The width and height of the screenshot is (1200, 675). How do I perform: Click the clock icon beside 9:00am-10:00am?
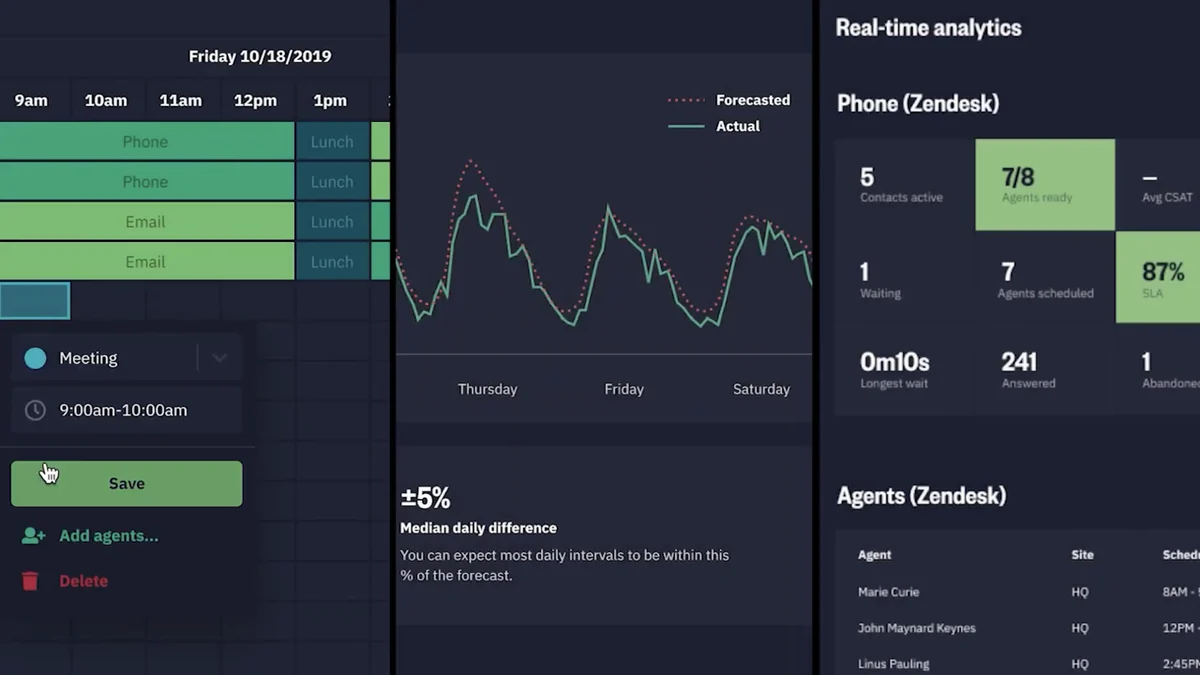point(35,410)
